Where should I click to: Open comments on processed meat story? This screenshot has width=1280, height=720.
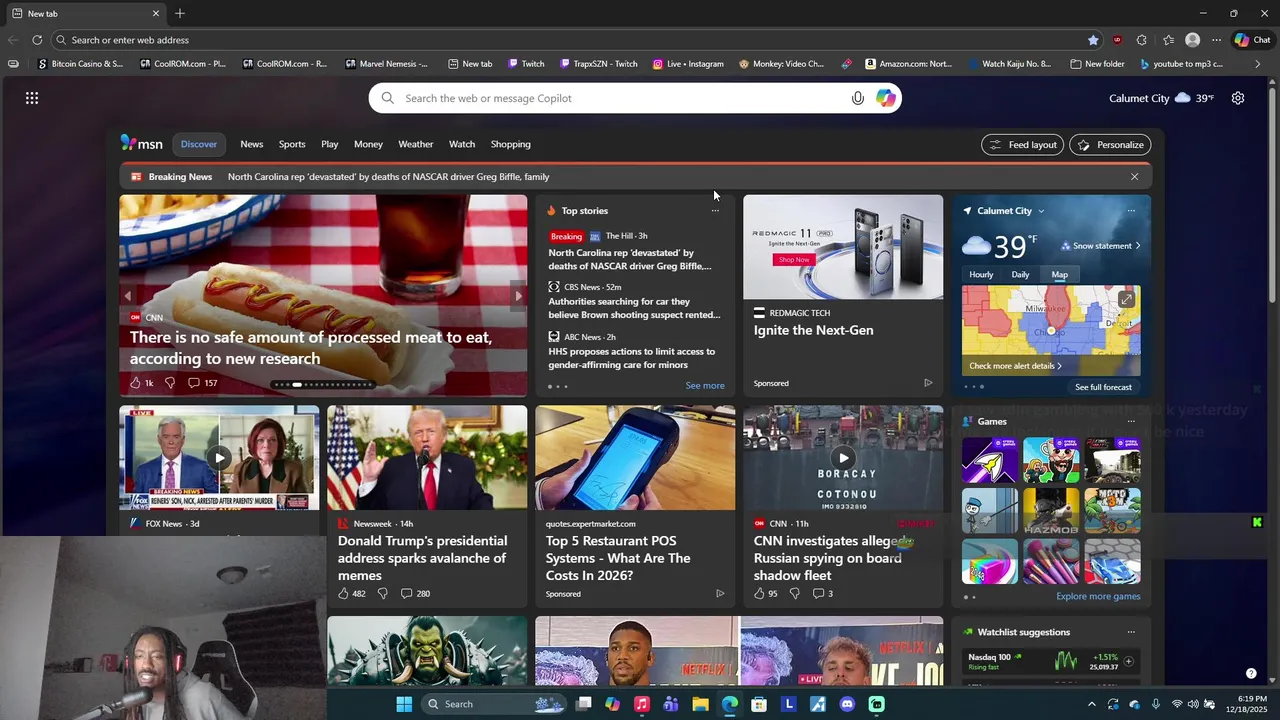(203, 383)
